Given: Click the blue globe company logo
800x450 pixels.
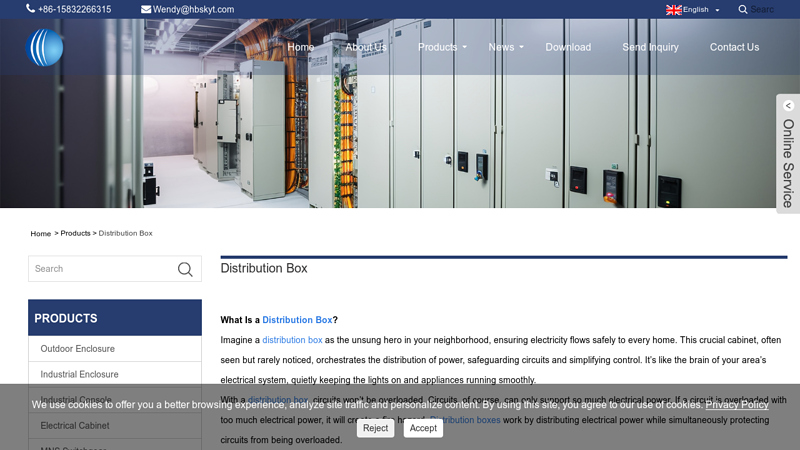Looking at the screenshot, I should (44, 47).
